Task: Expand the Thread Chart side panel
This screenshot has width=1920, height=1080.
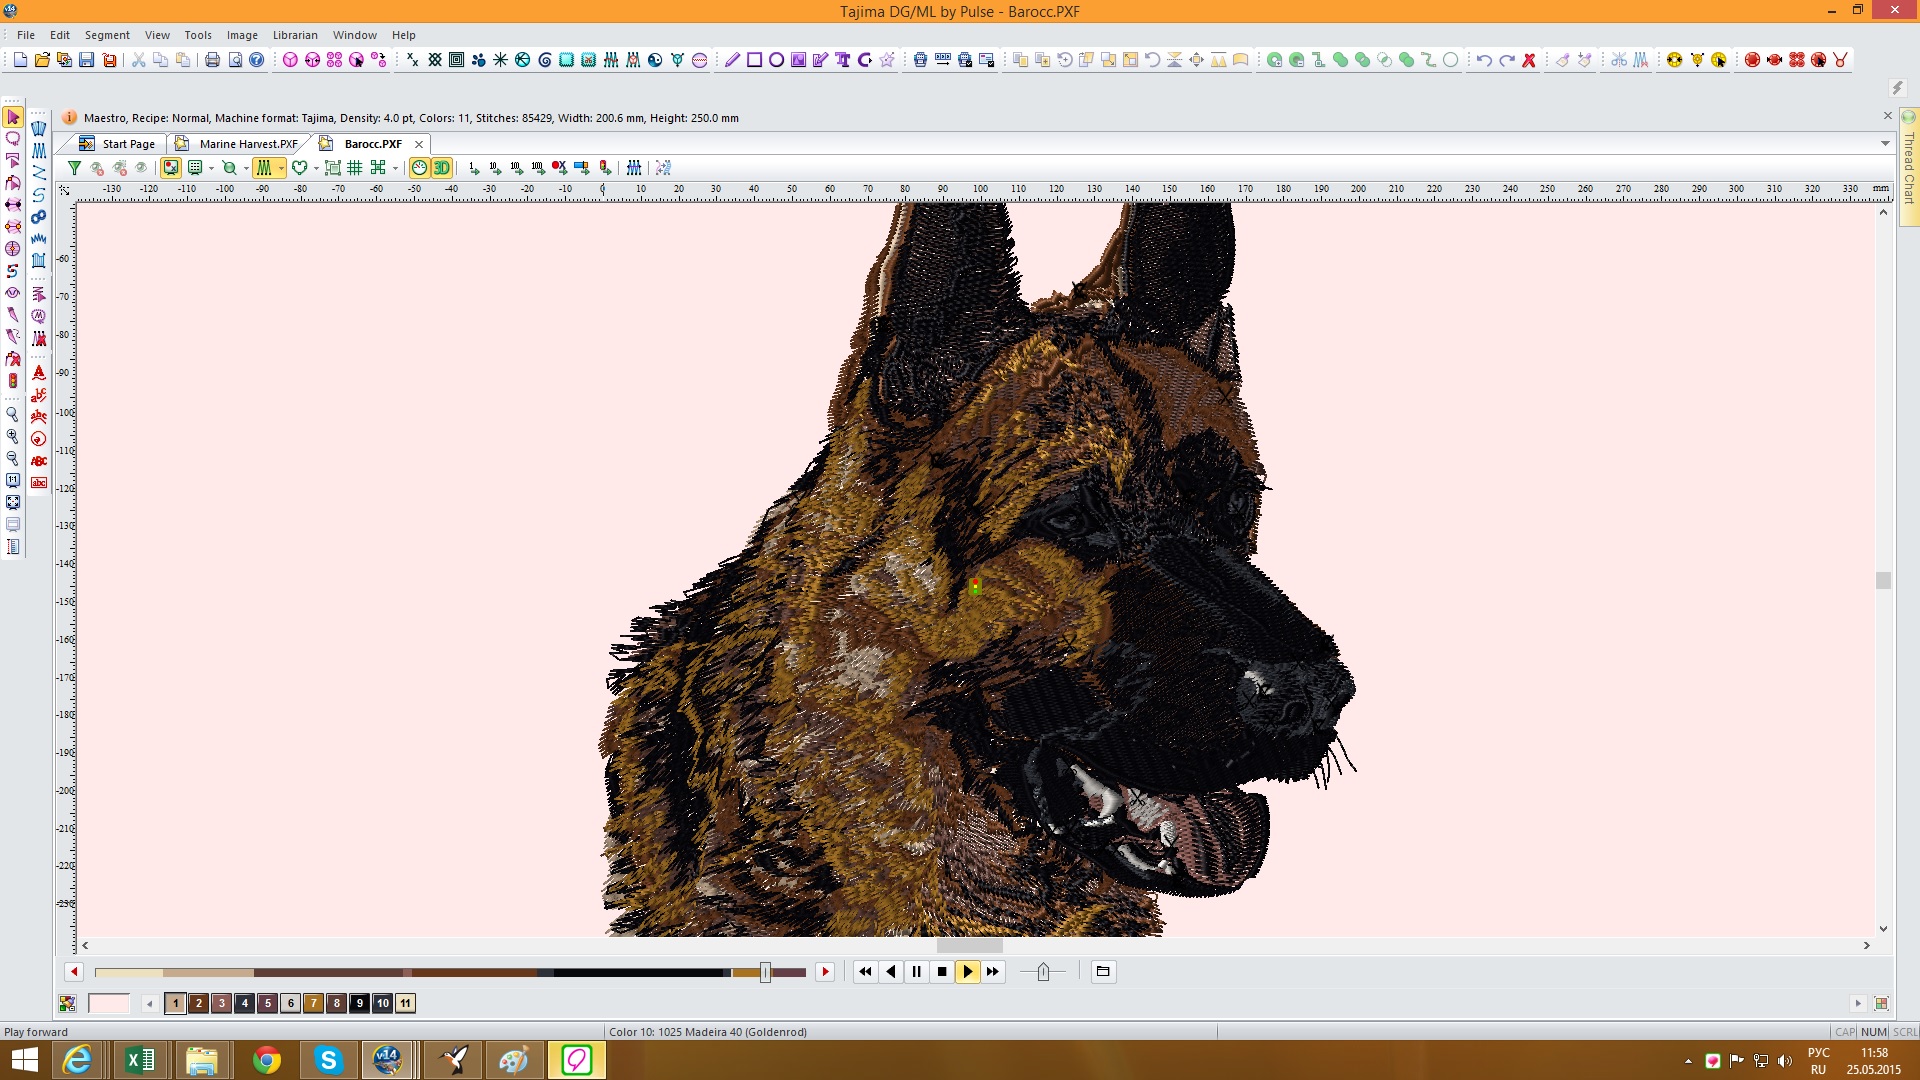Action: [1908, 165]
